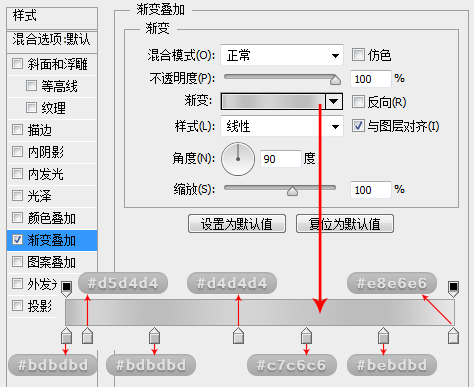The image size is (474, 387).
Task: Uncheck 与图层对齐(I) checkbox
Action: pyautogui.click(x=358, y=126)
